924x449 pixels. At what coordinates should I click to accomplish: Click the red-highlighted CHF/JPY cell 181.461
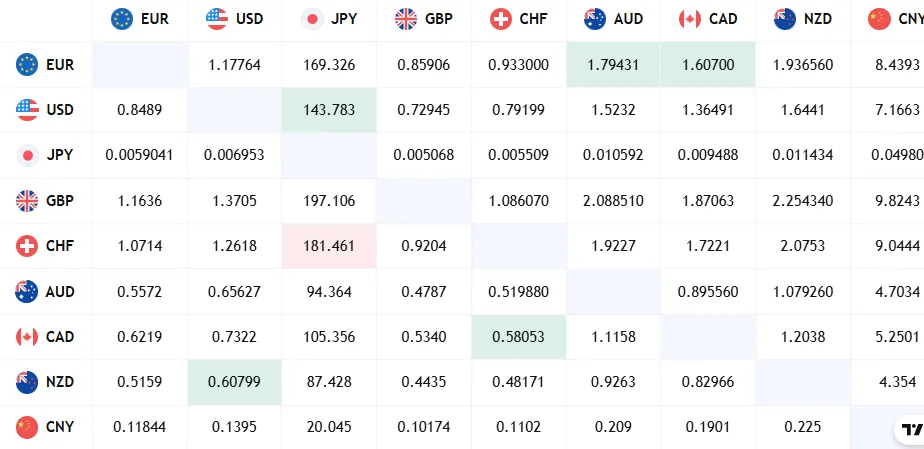[x=329, y=246]
